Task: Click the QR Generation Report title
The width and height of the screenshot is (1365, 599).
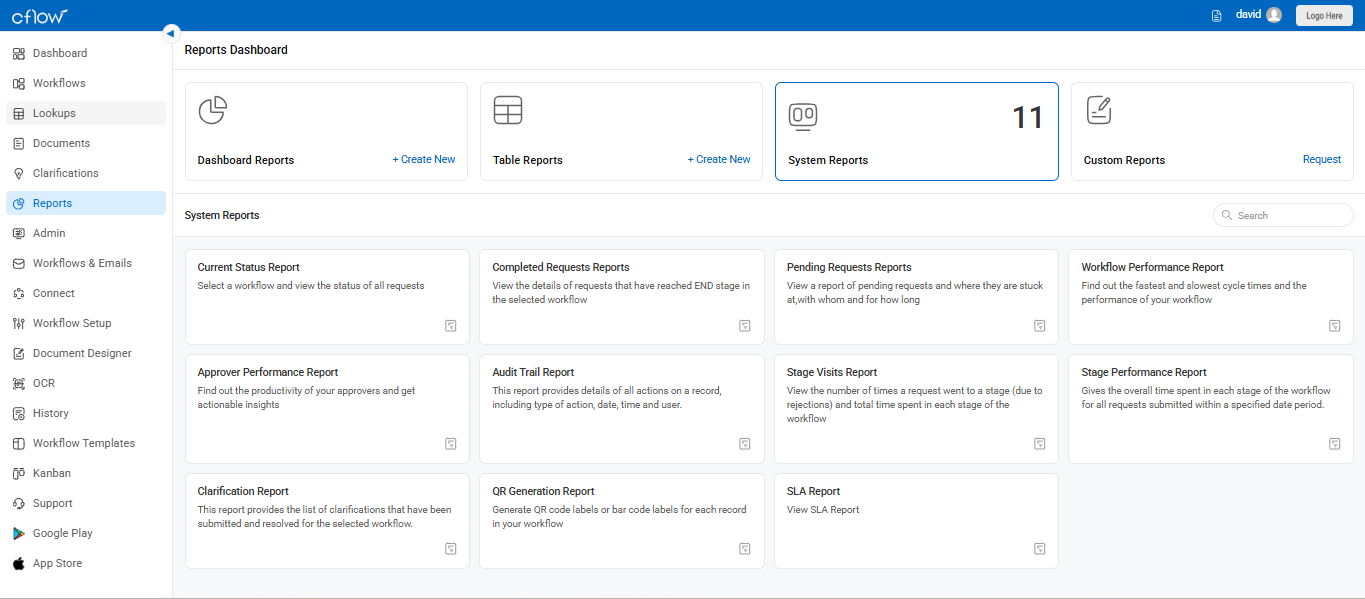Action: tap(543, 491)
